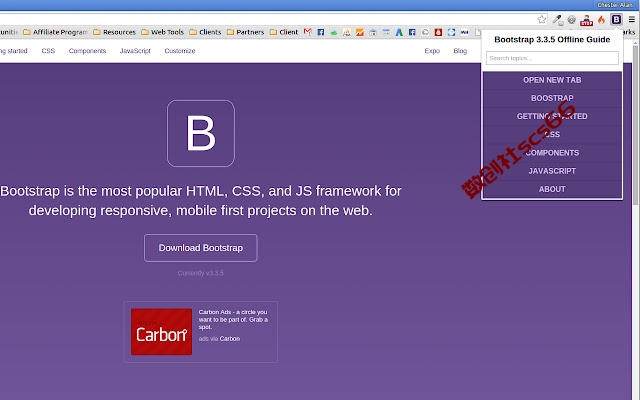Click the bookmark star in address bar

542,20
